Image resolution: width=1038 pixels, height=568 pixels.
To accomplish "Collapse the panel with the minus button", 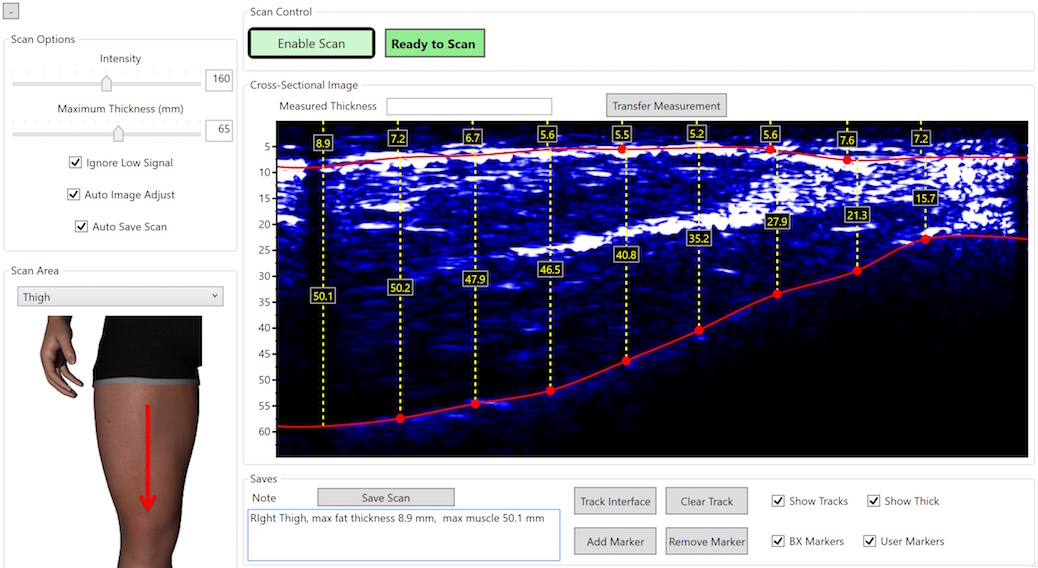I will coord(12,11).
